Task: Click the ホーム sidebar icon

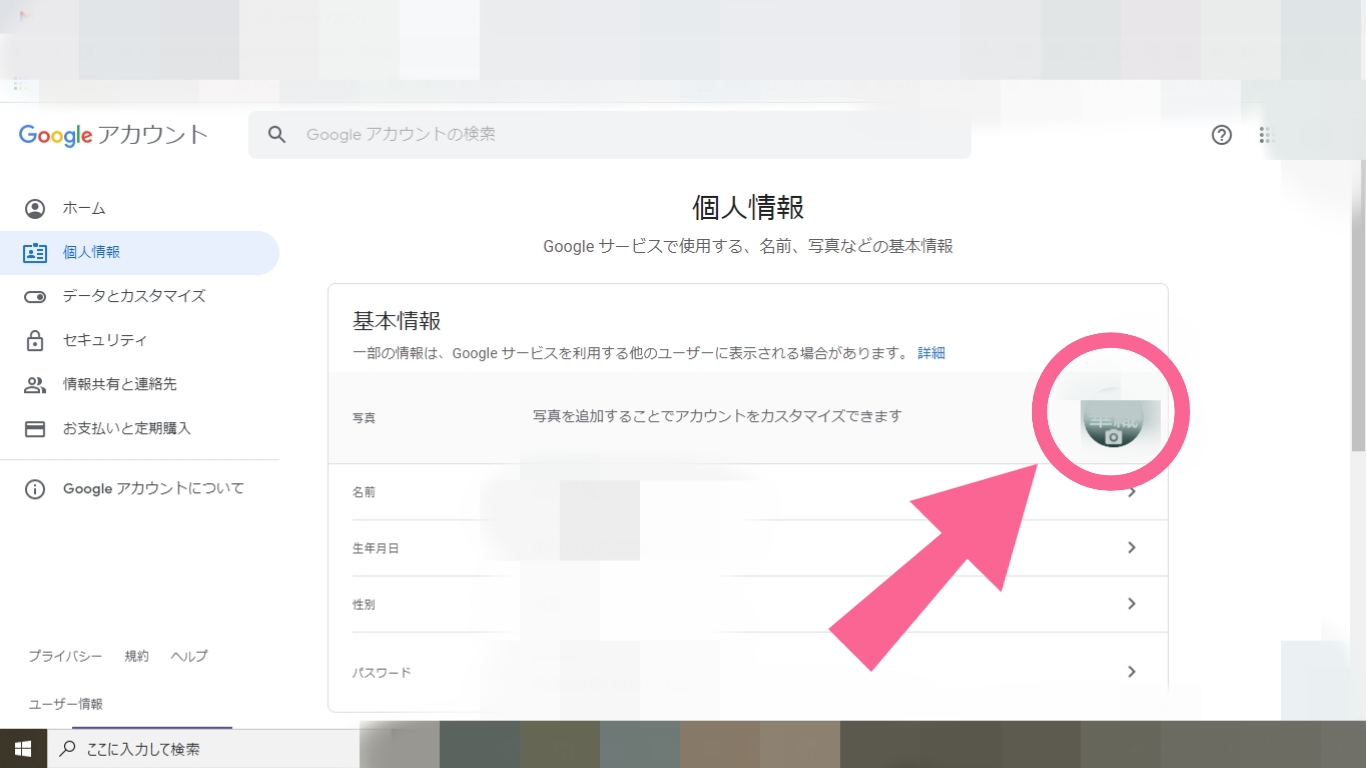Action: pyautogui.click(x=35, y=209)
